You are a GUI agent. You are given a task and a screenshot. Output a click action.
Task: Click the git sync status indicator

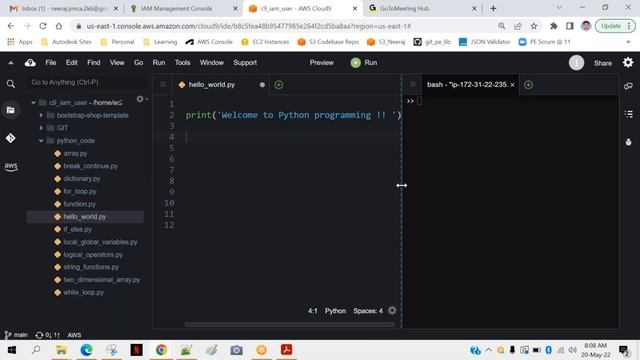47,335
